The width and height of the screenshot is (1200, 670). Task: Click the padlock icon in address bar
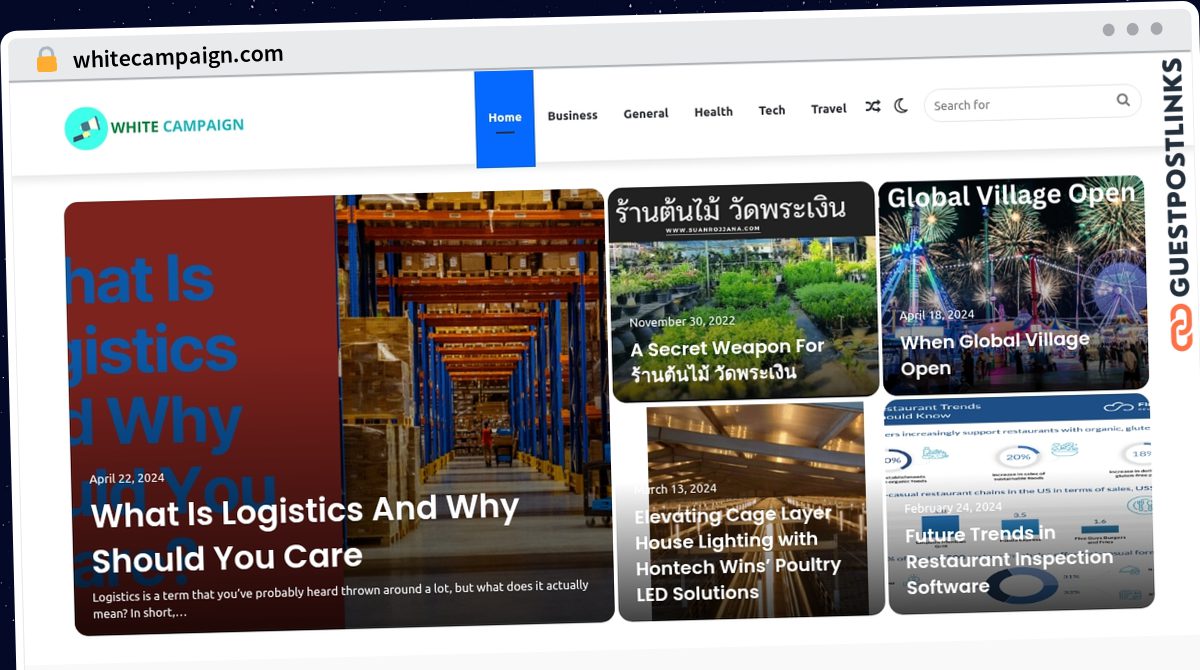pos(46,60)
